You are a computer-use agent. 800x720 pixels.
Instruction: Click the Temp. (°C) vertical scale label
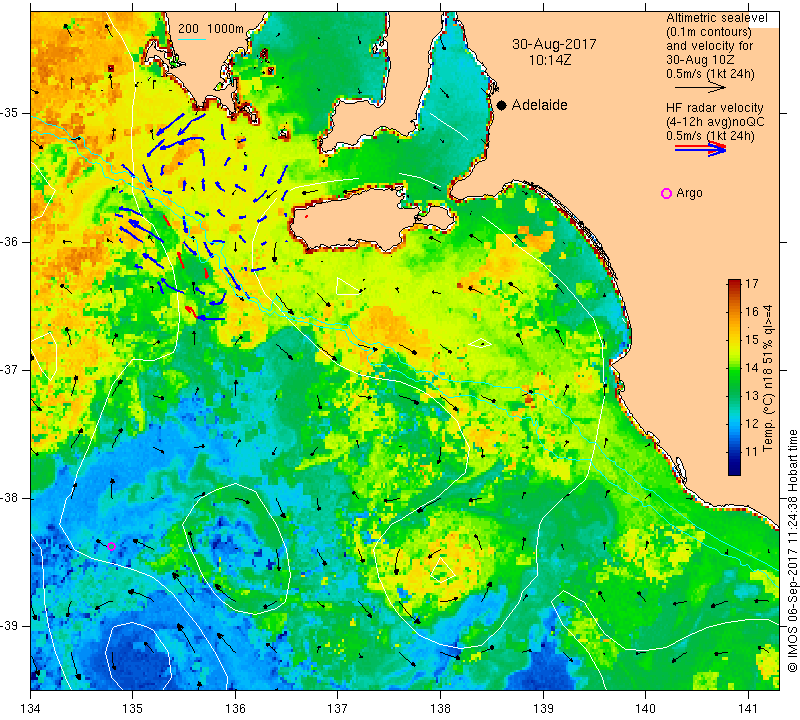tap(768, 378)
